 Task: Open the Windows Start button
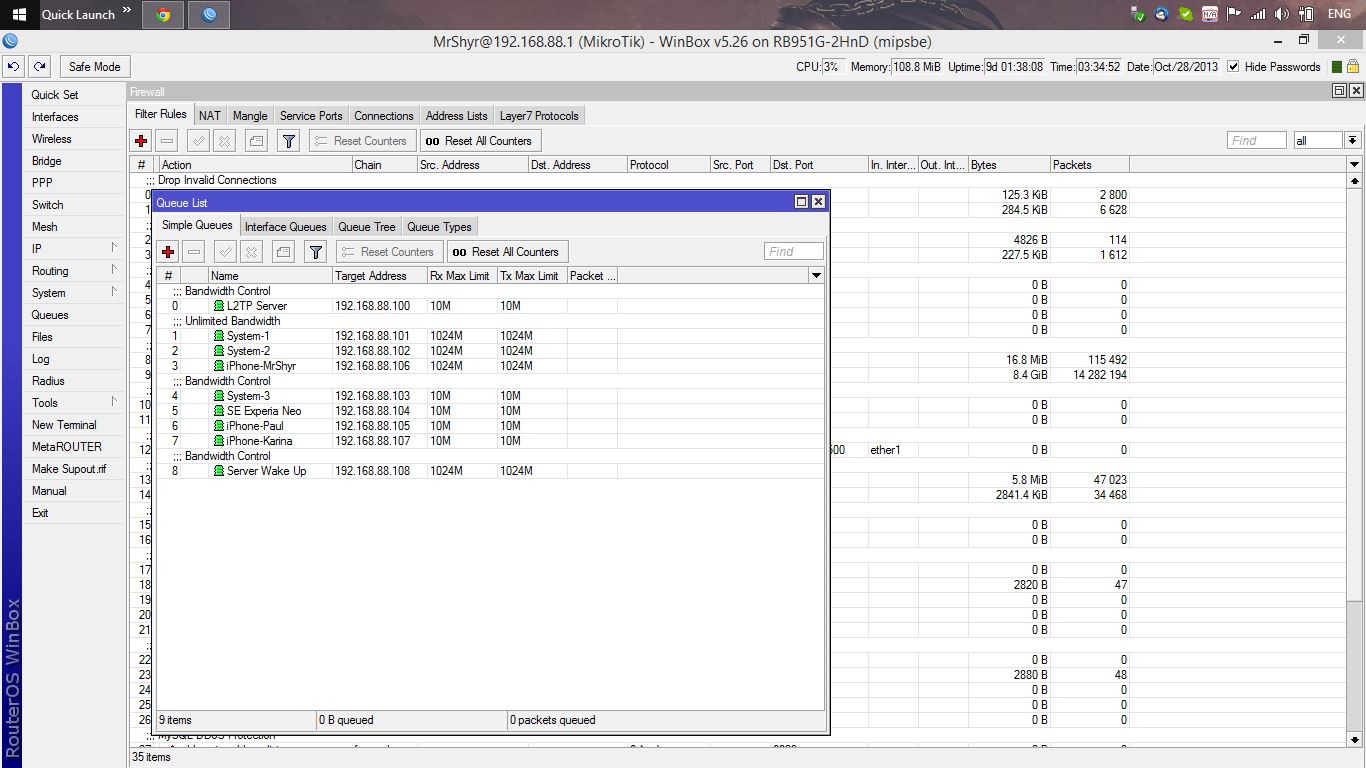point(18,14)
